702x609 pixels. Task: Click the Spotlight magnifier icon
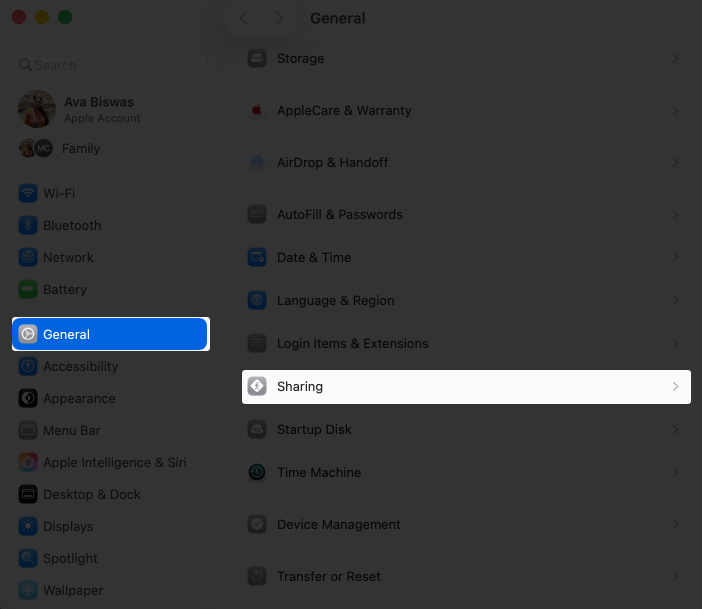coord(28,558)
